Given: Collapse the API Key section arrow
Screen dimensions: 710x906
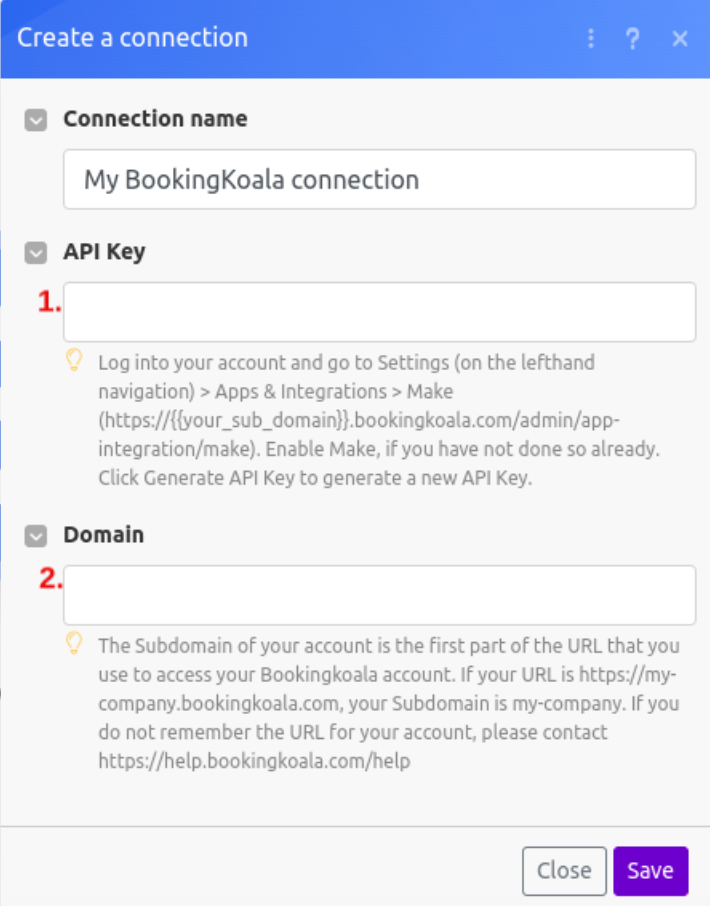Looking at the screenshot, I should click(x=36, y=253).
